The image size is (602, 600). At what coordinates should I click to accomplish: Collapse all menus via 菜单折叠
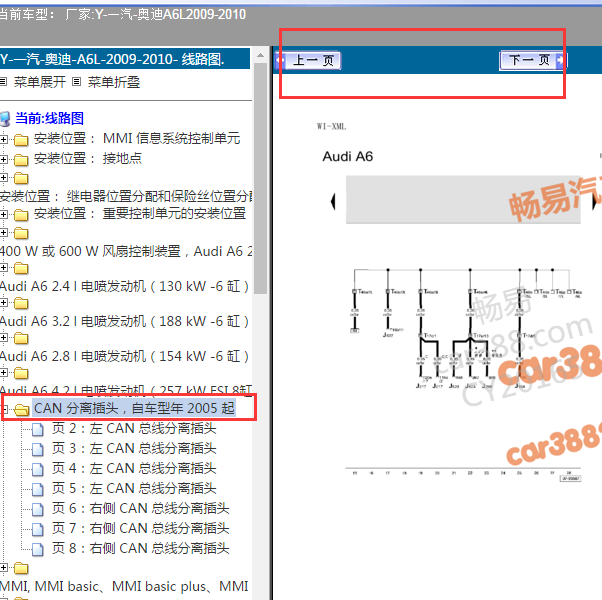(114, 82)
